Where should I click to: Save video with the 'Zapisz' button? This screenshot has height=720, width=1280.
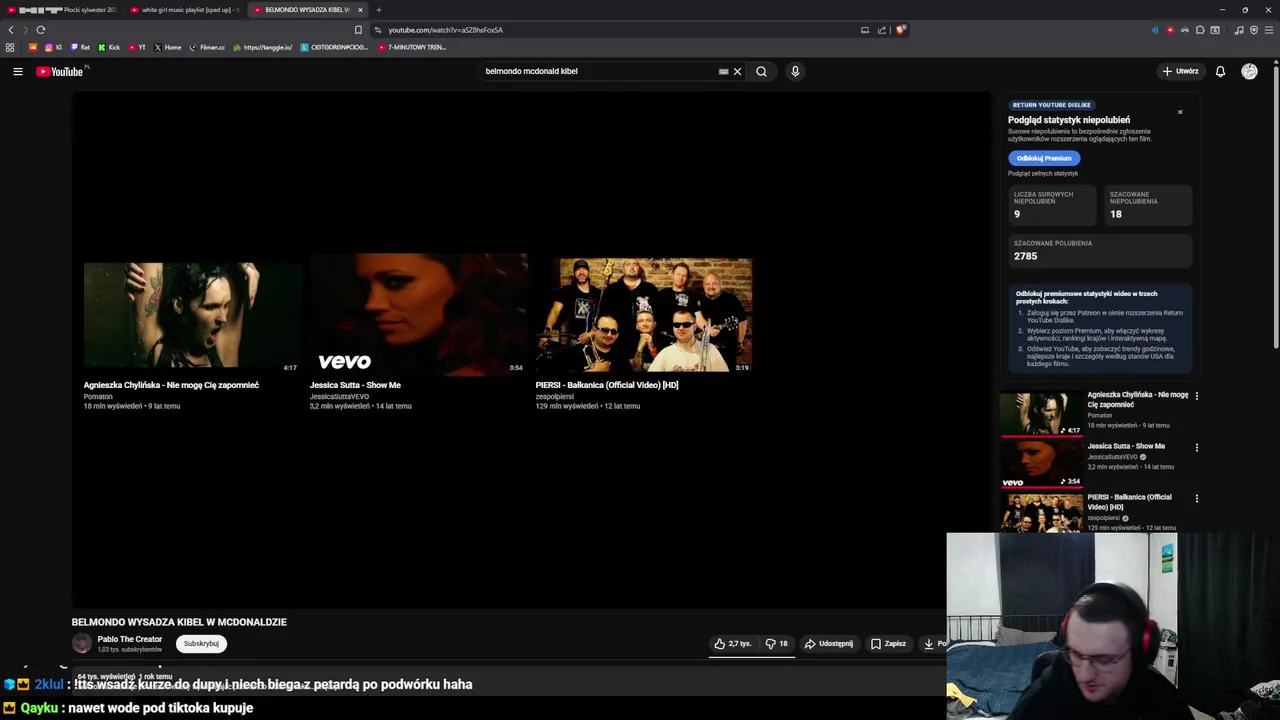click(888, 644)
